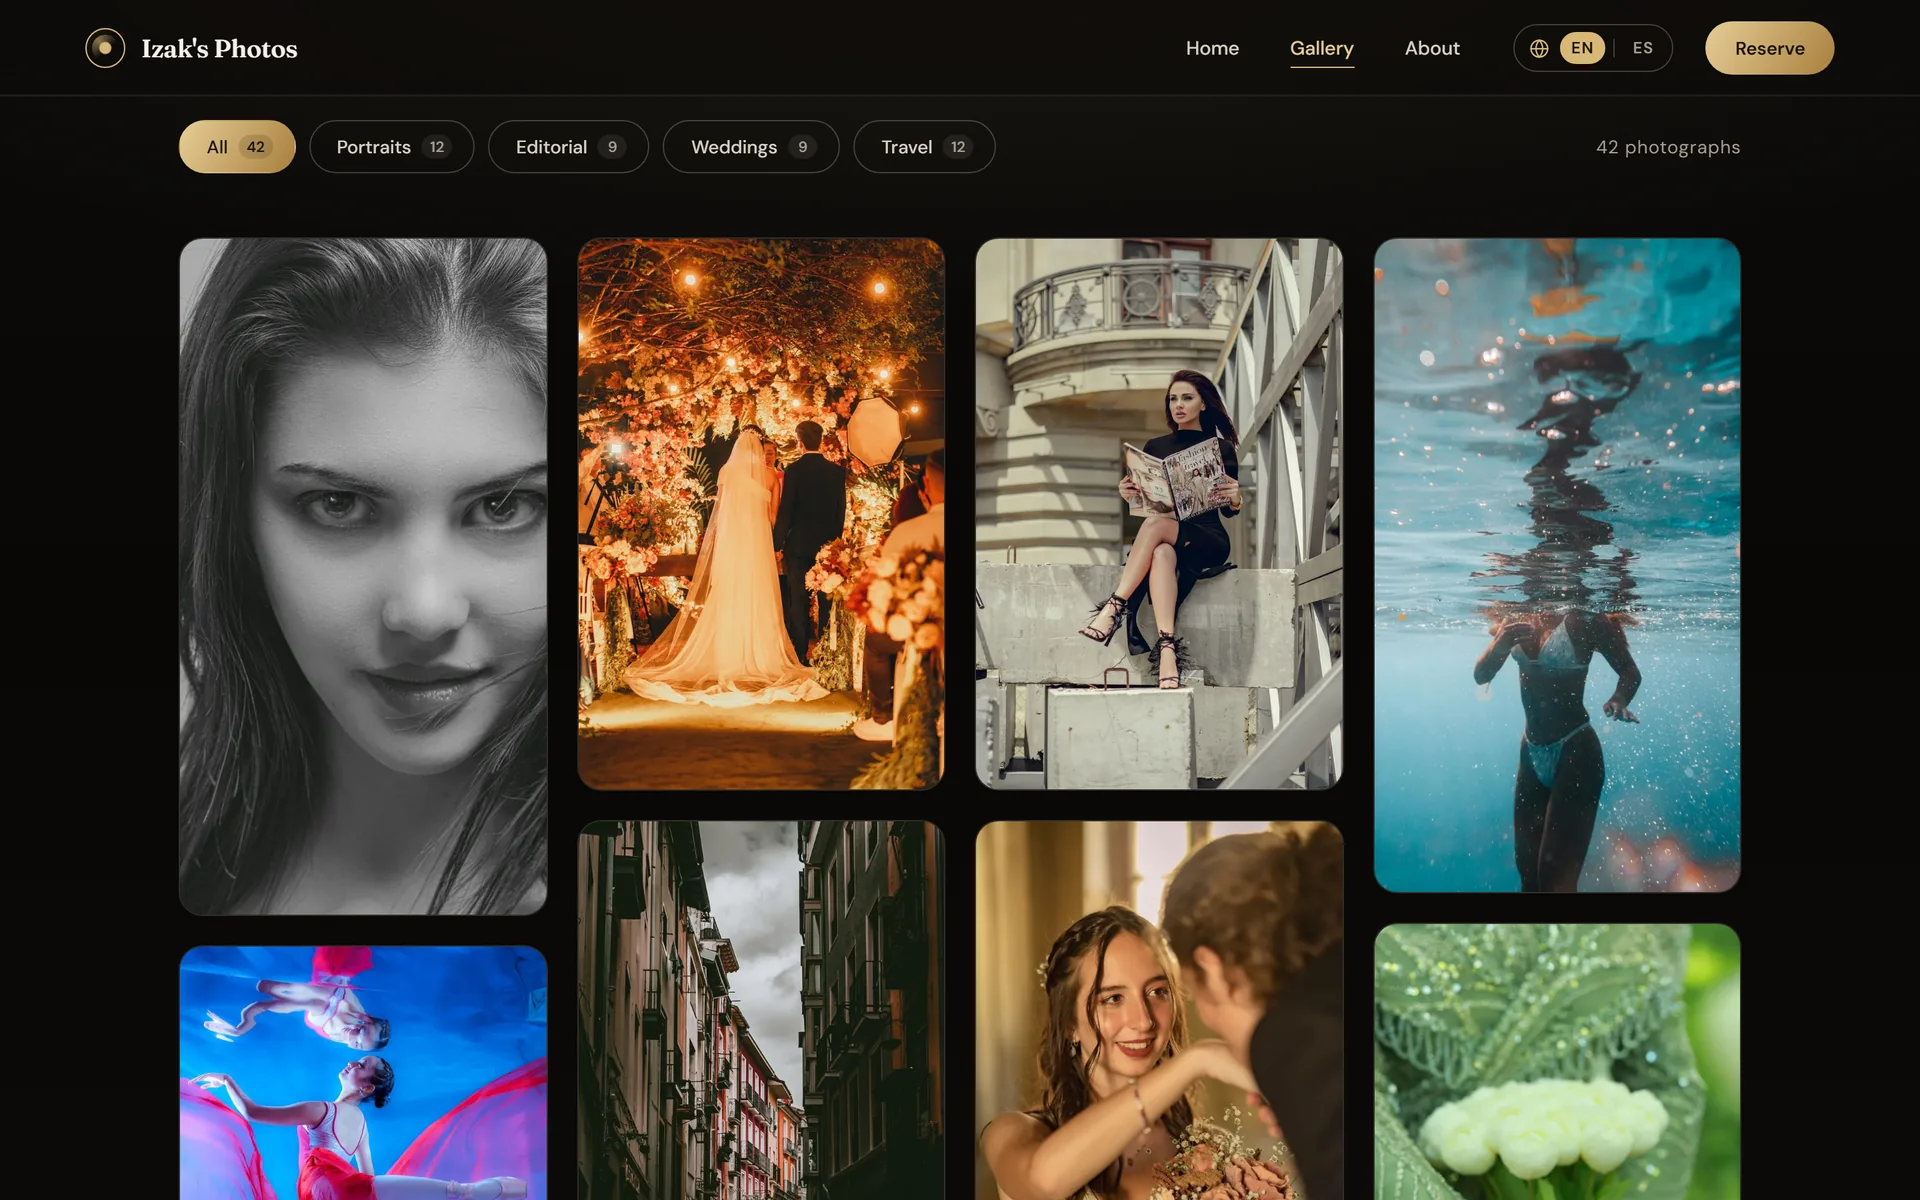Open the narrow street buildings photo

761,1010
